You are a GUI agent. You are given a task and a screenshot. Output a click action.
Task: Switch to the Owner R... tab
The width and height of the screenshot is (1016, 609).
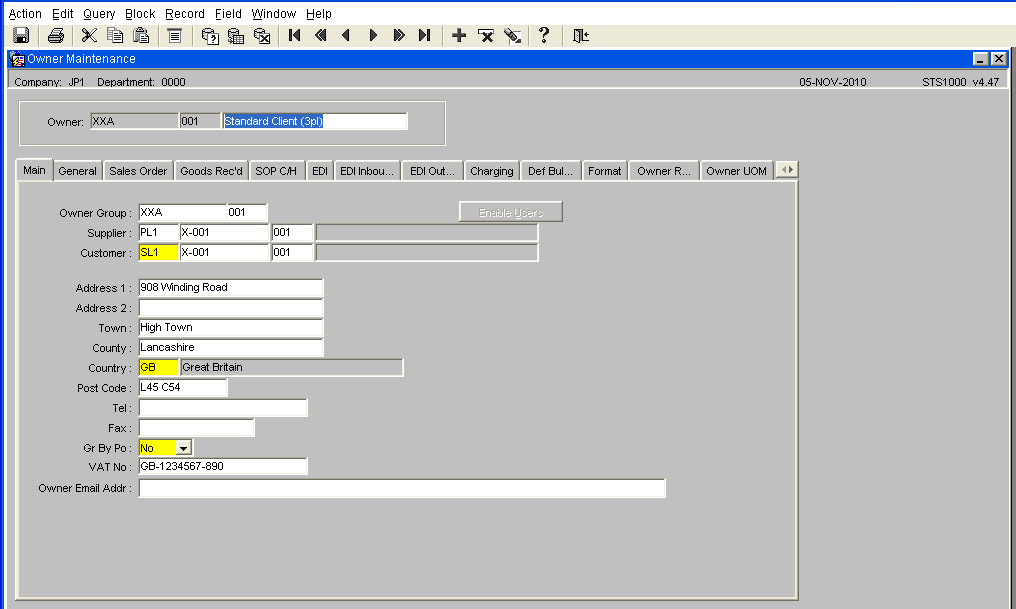coord(664,171)
